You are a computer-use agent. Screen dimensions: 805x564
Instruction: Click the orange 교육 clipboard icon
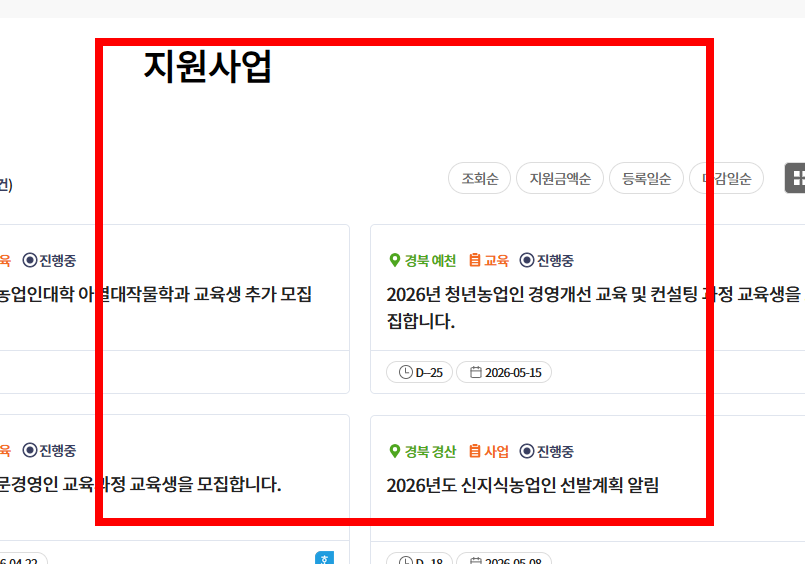[475, 260]
